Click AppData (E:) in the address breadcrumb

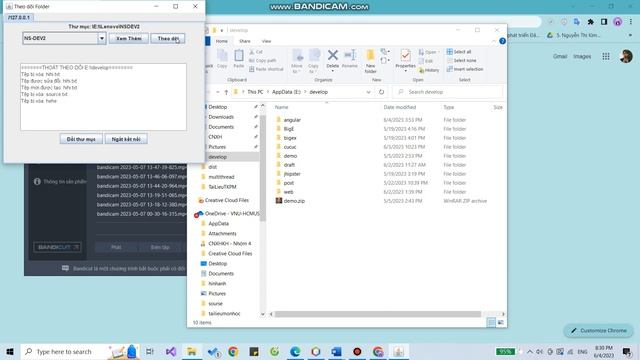(286, 92)
